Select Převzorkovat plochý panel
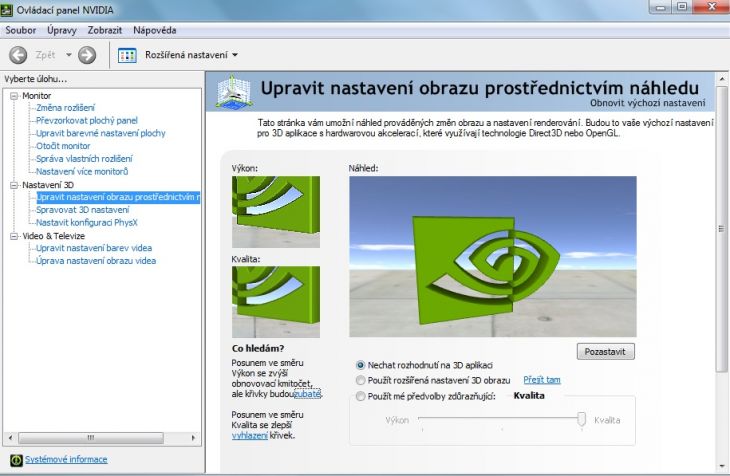The height and width of the screenshot is (476, 730). point(87,121)
